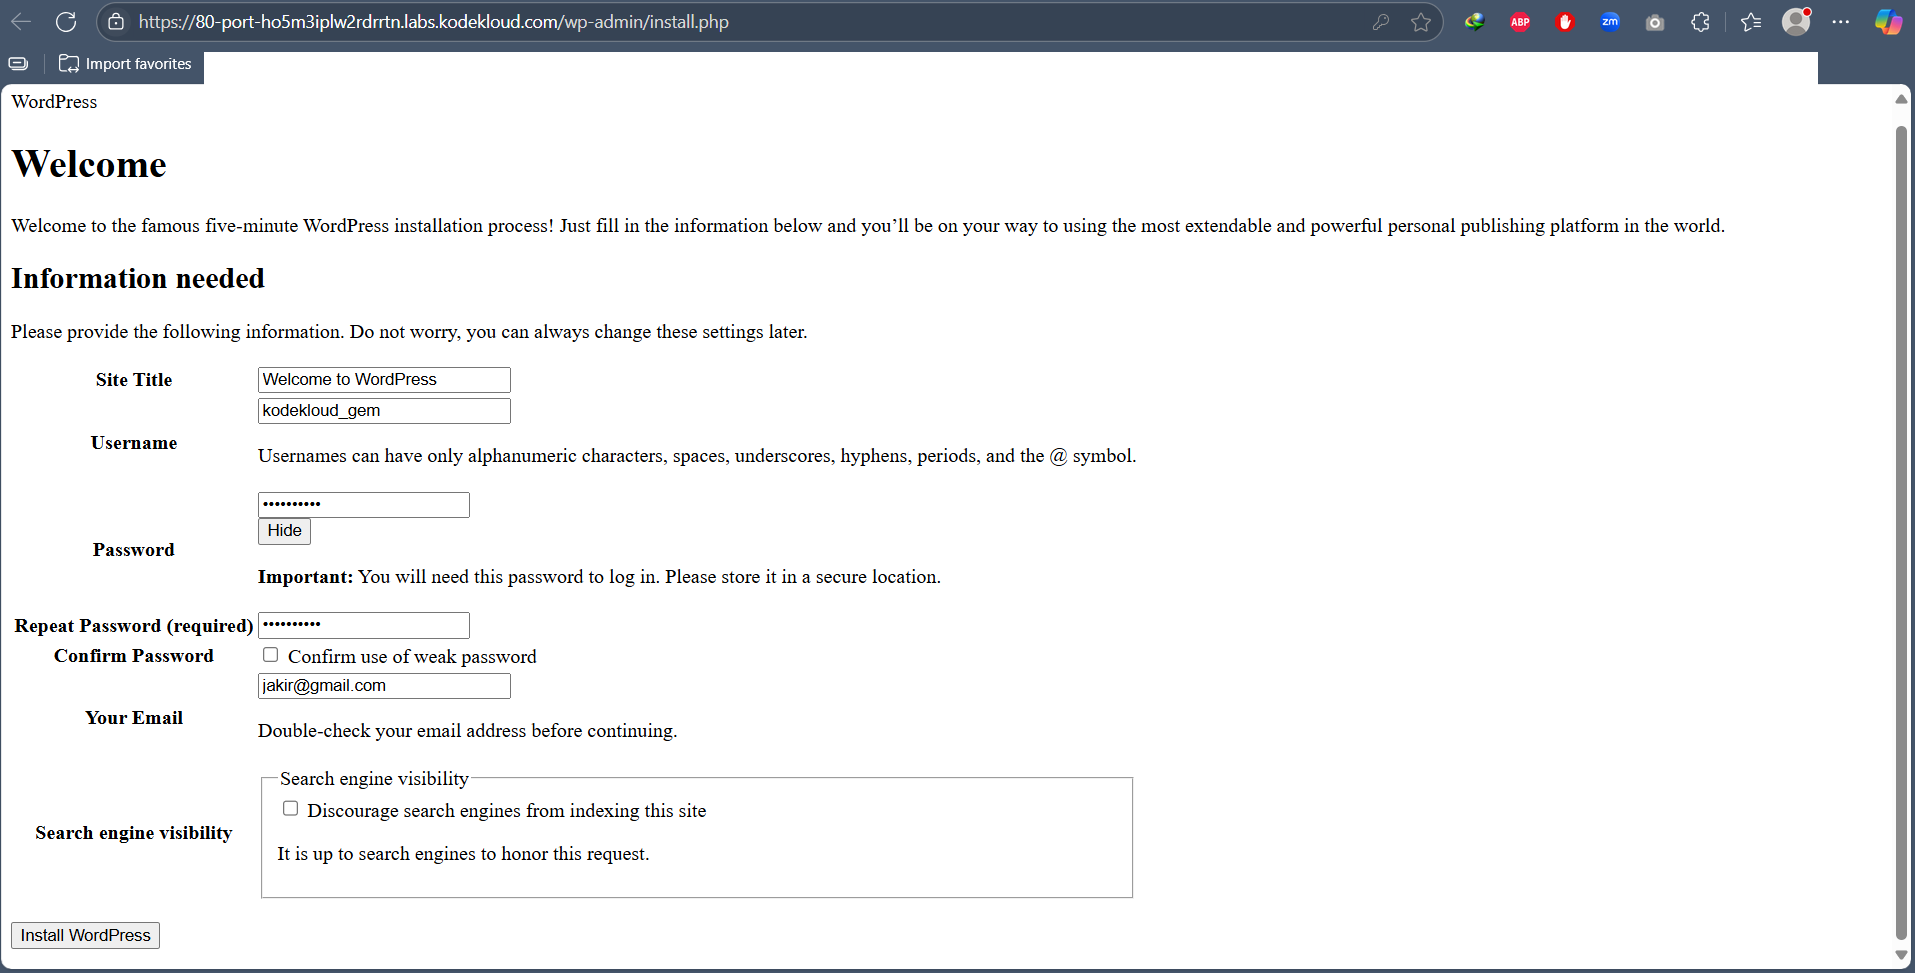The height and width of the screenshot is (973, 1915).
Task: Check Discourage search engines from indexing
Action: tap(290, 808)
